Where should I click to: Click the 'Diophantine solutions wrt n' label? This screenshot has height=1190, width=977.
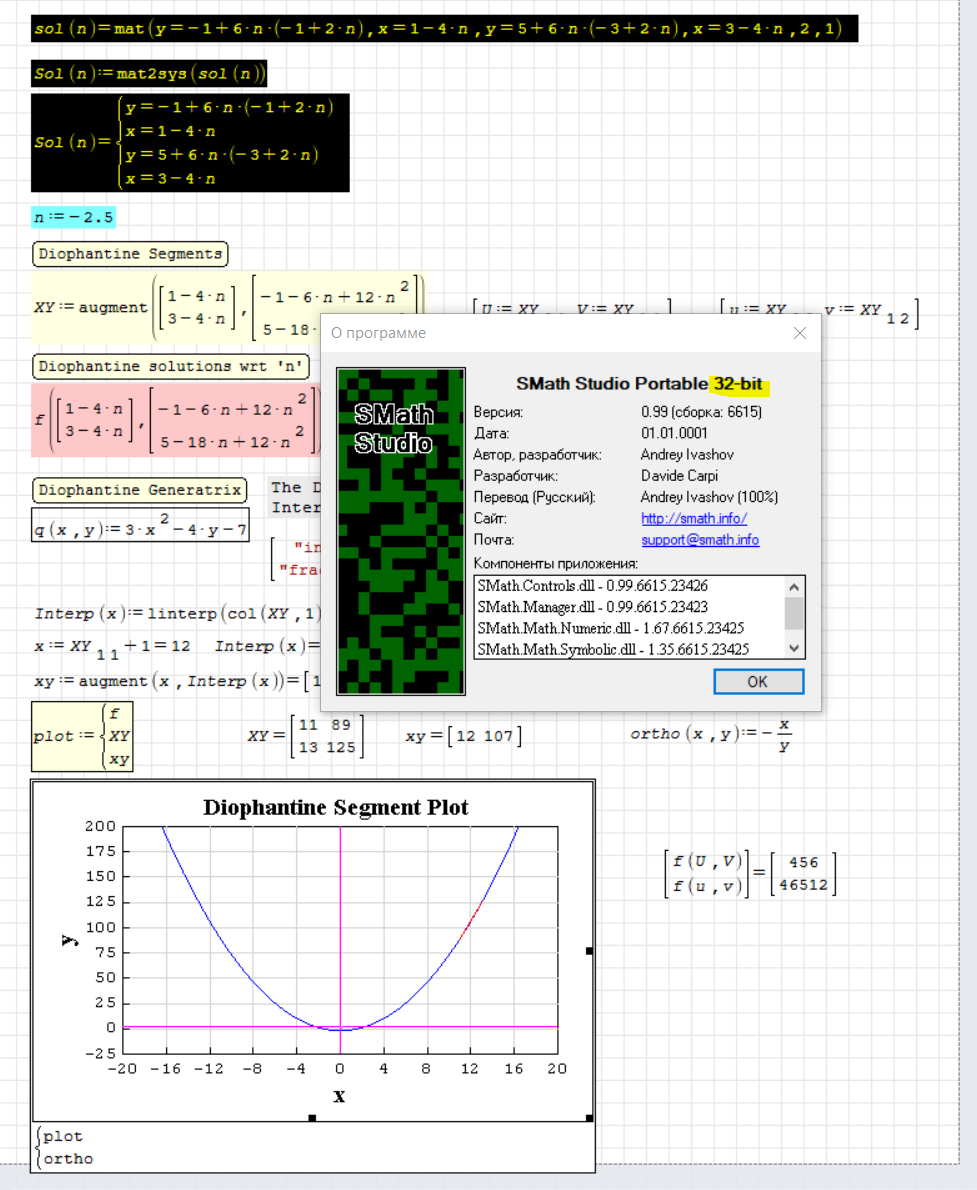[170, 366]
